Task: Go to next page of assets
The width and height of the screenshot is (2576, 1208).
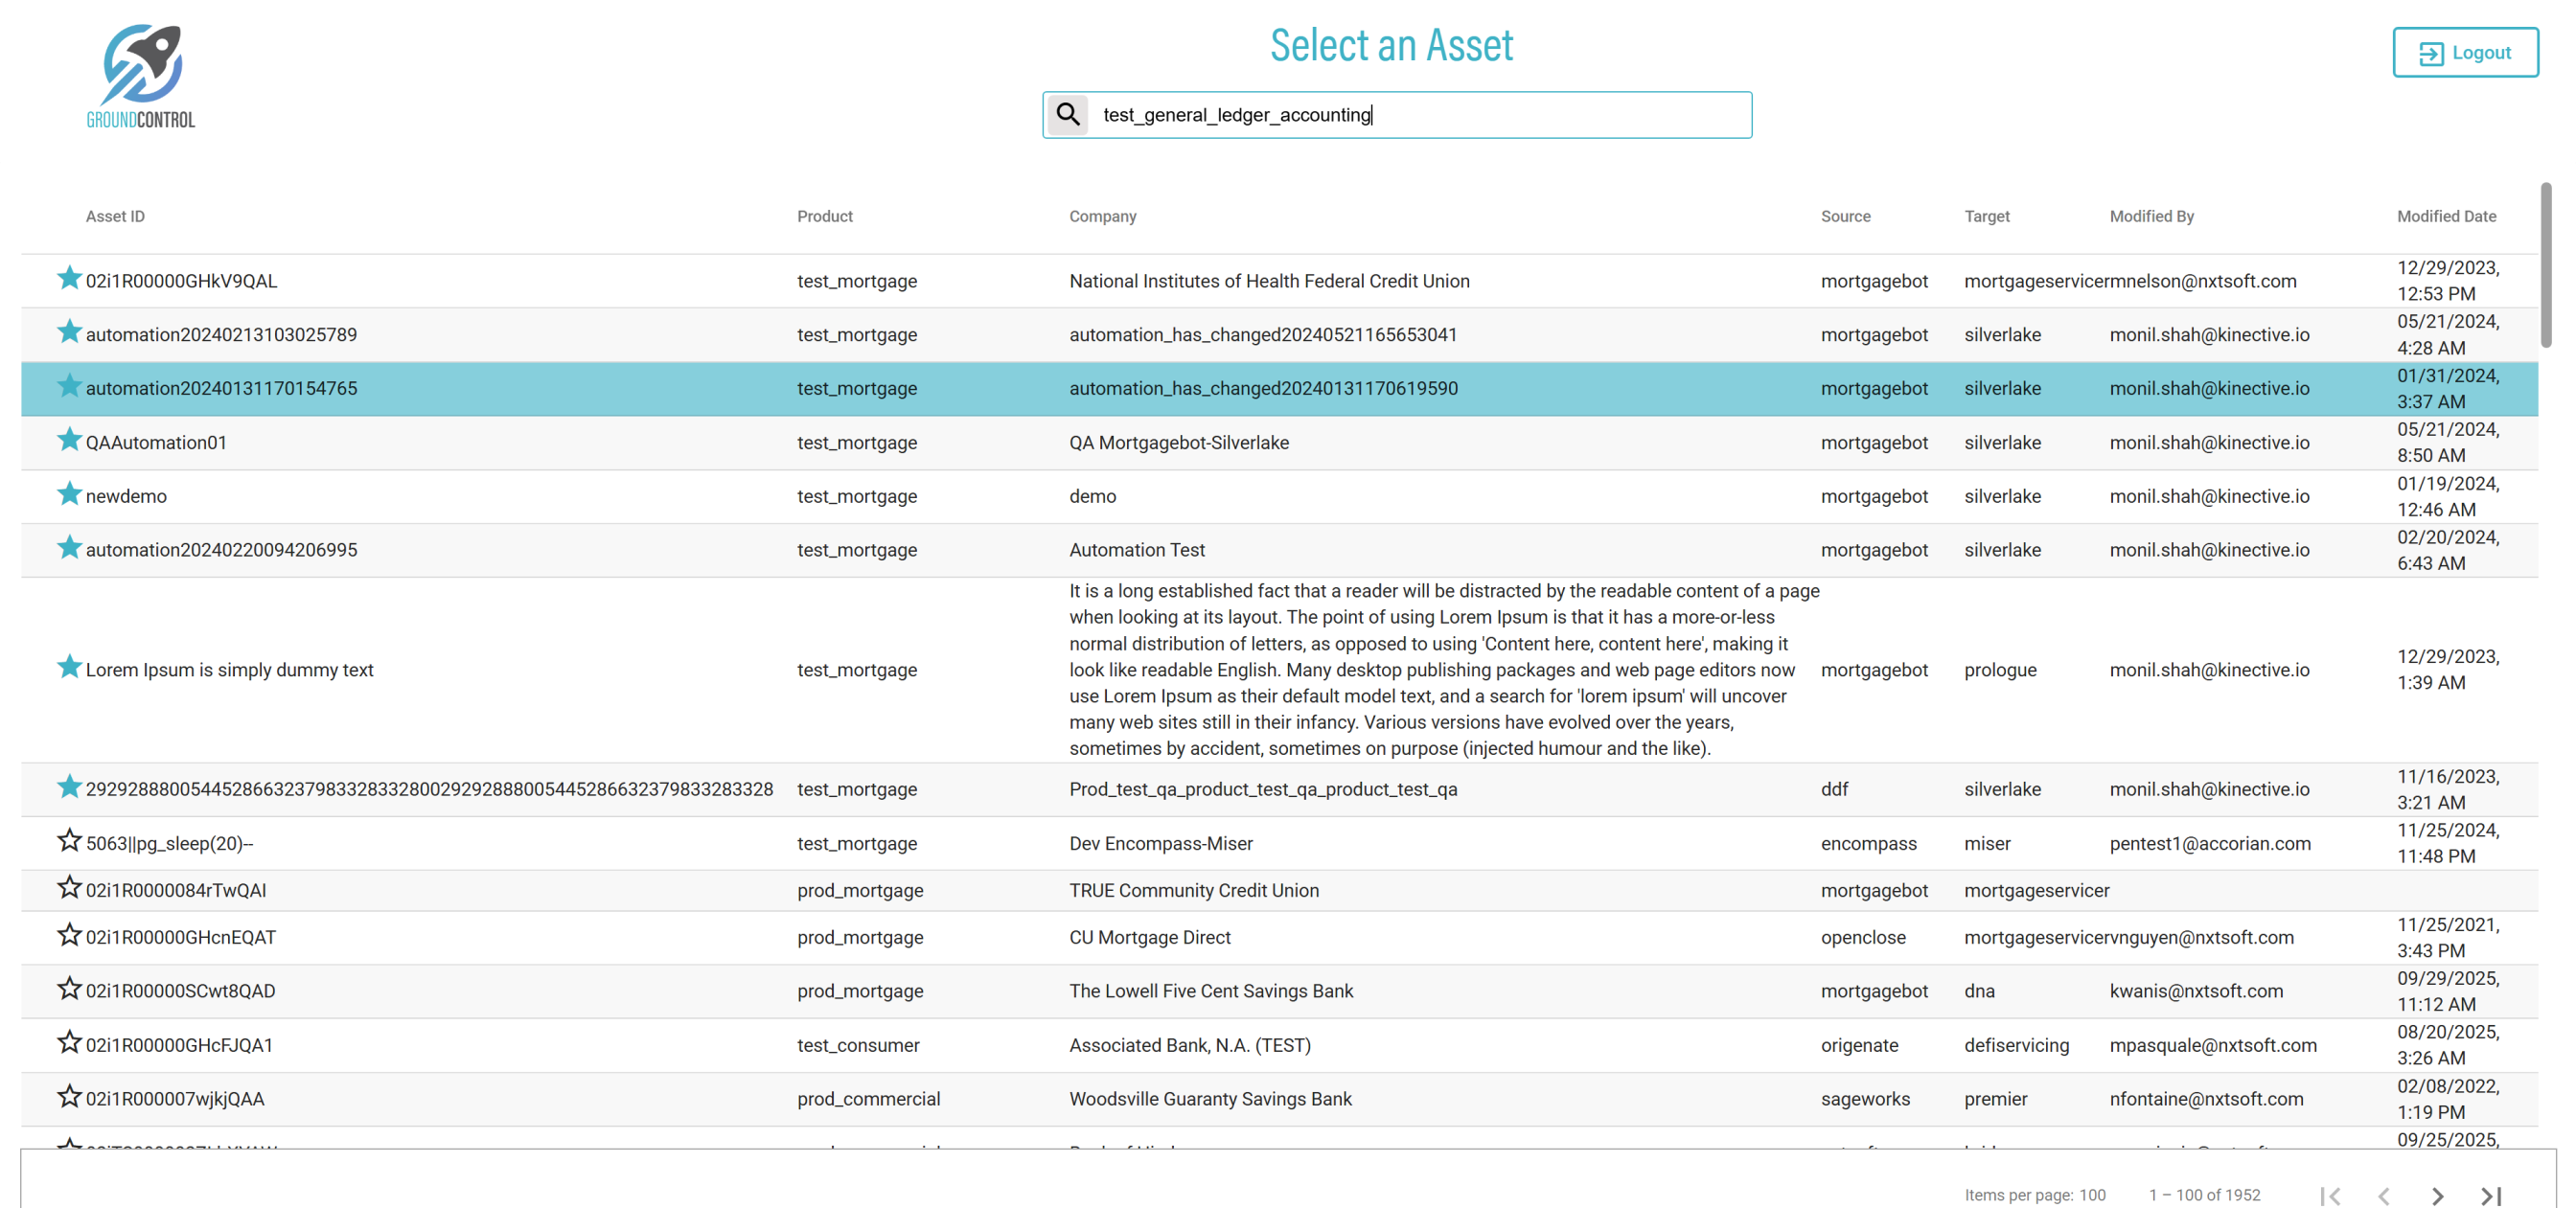Action: coord(2437,1195)
